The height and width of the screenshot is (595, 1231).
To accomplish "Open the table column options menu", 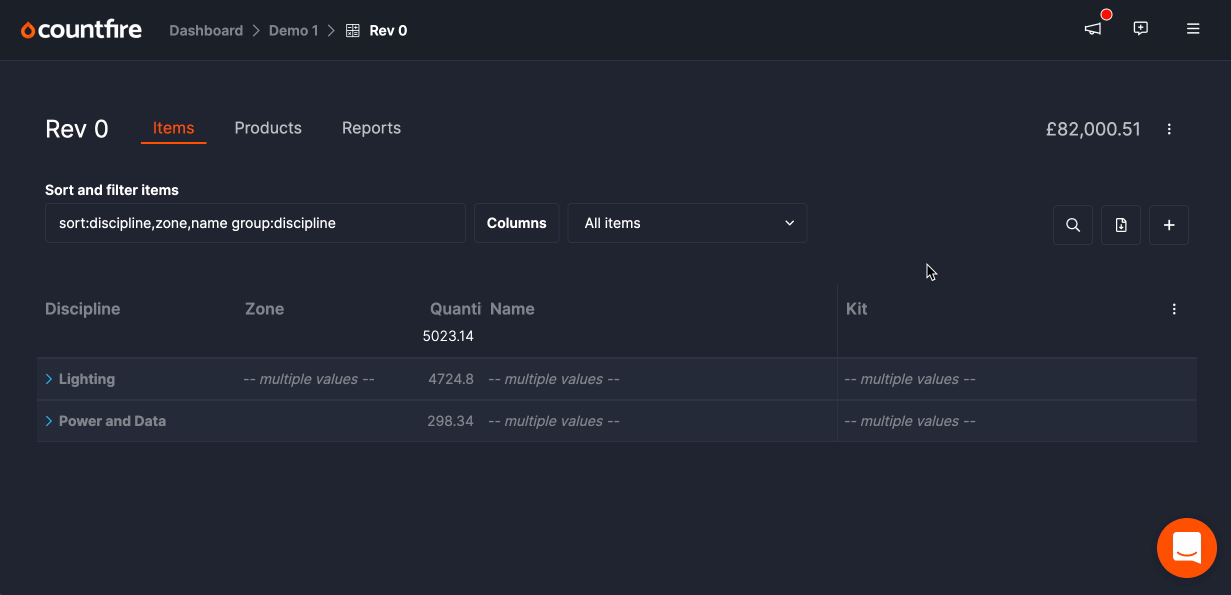I will (1174, 309).
